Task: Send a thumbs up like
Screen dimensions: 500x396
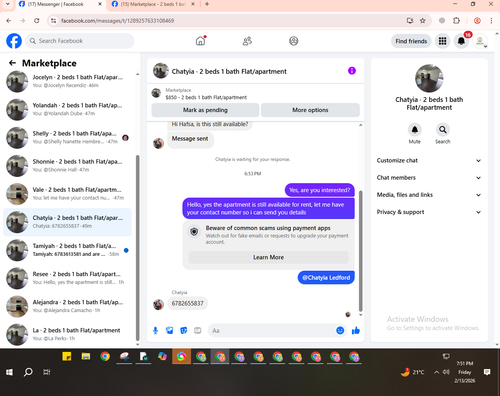Action: click(356, 330)
